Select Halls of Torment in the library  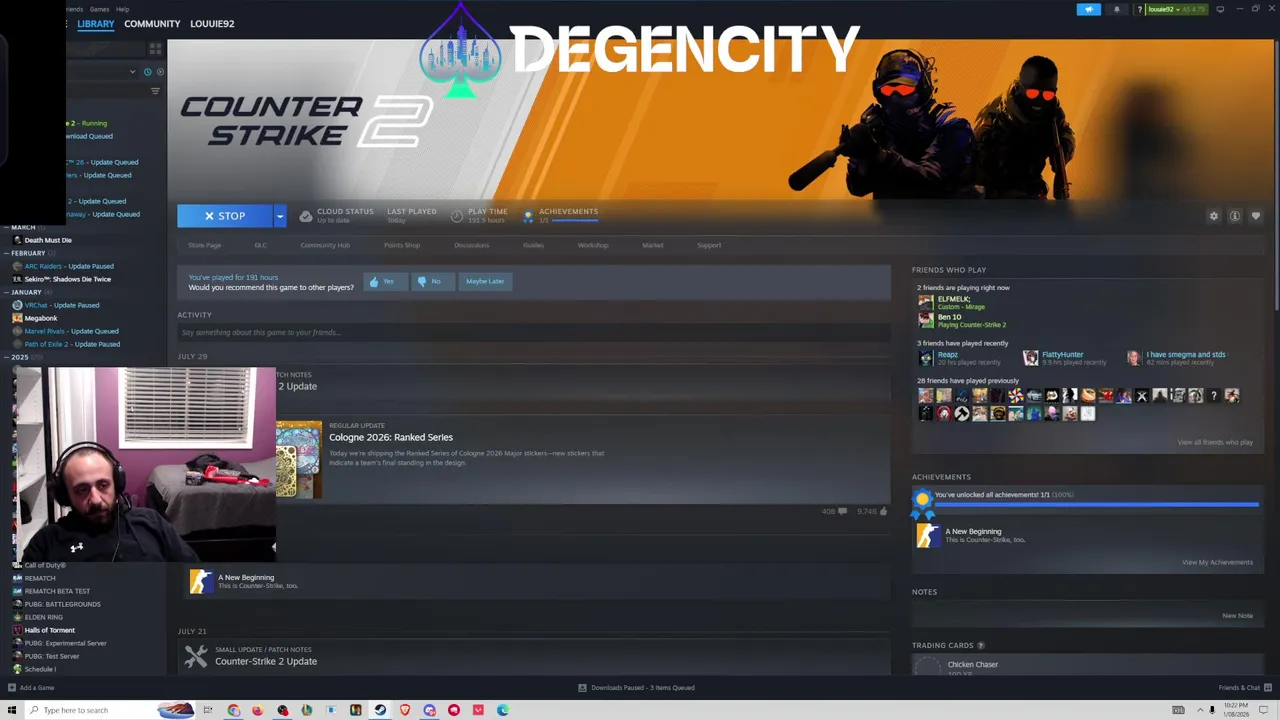[x=49, y=630]
